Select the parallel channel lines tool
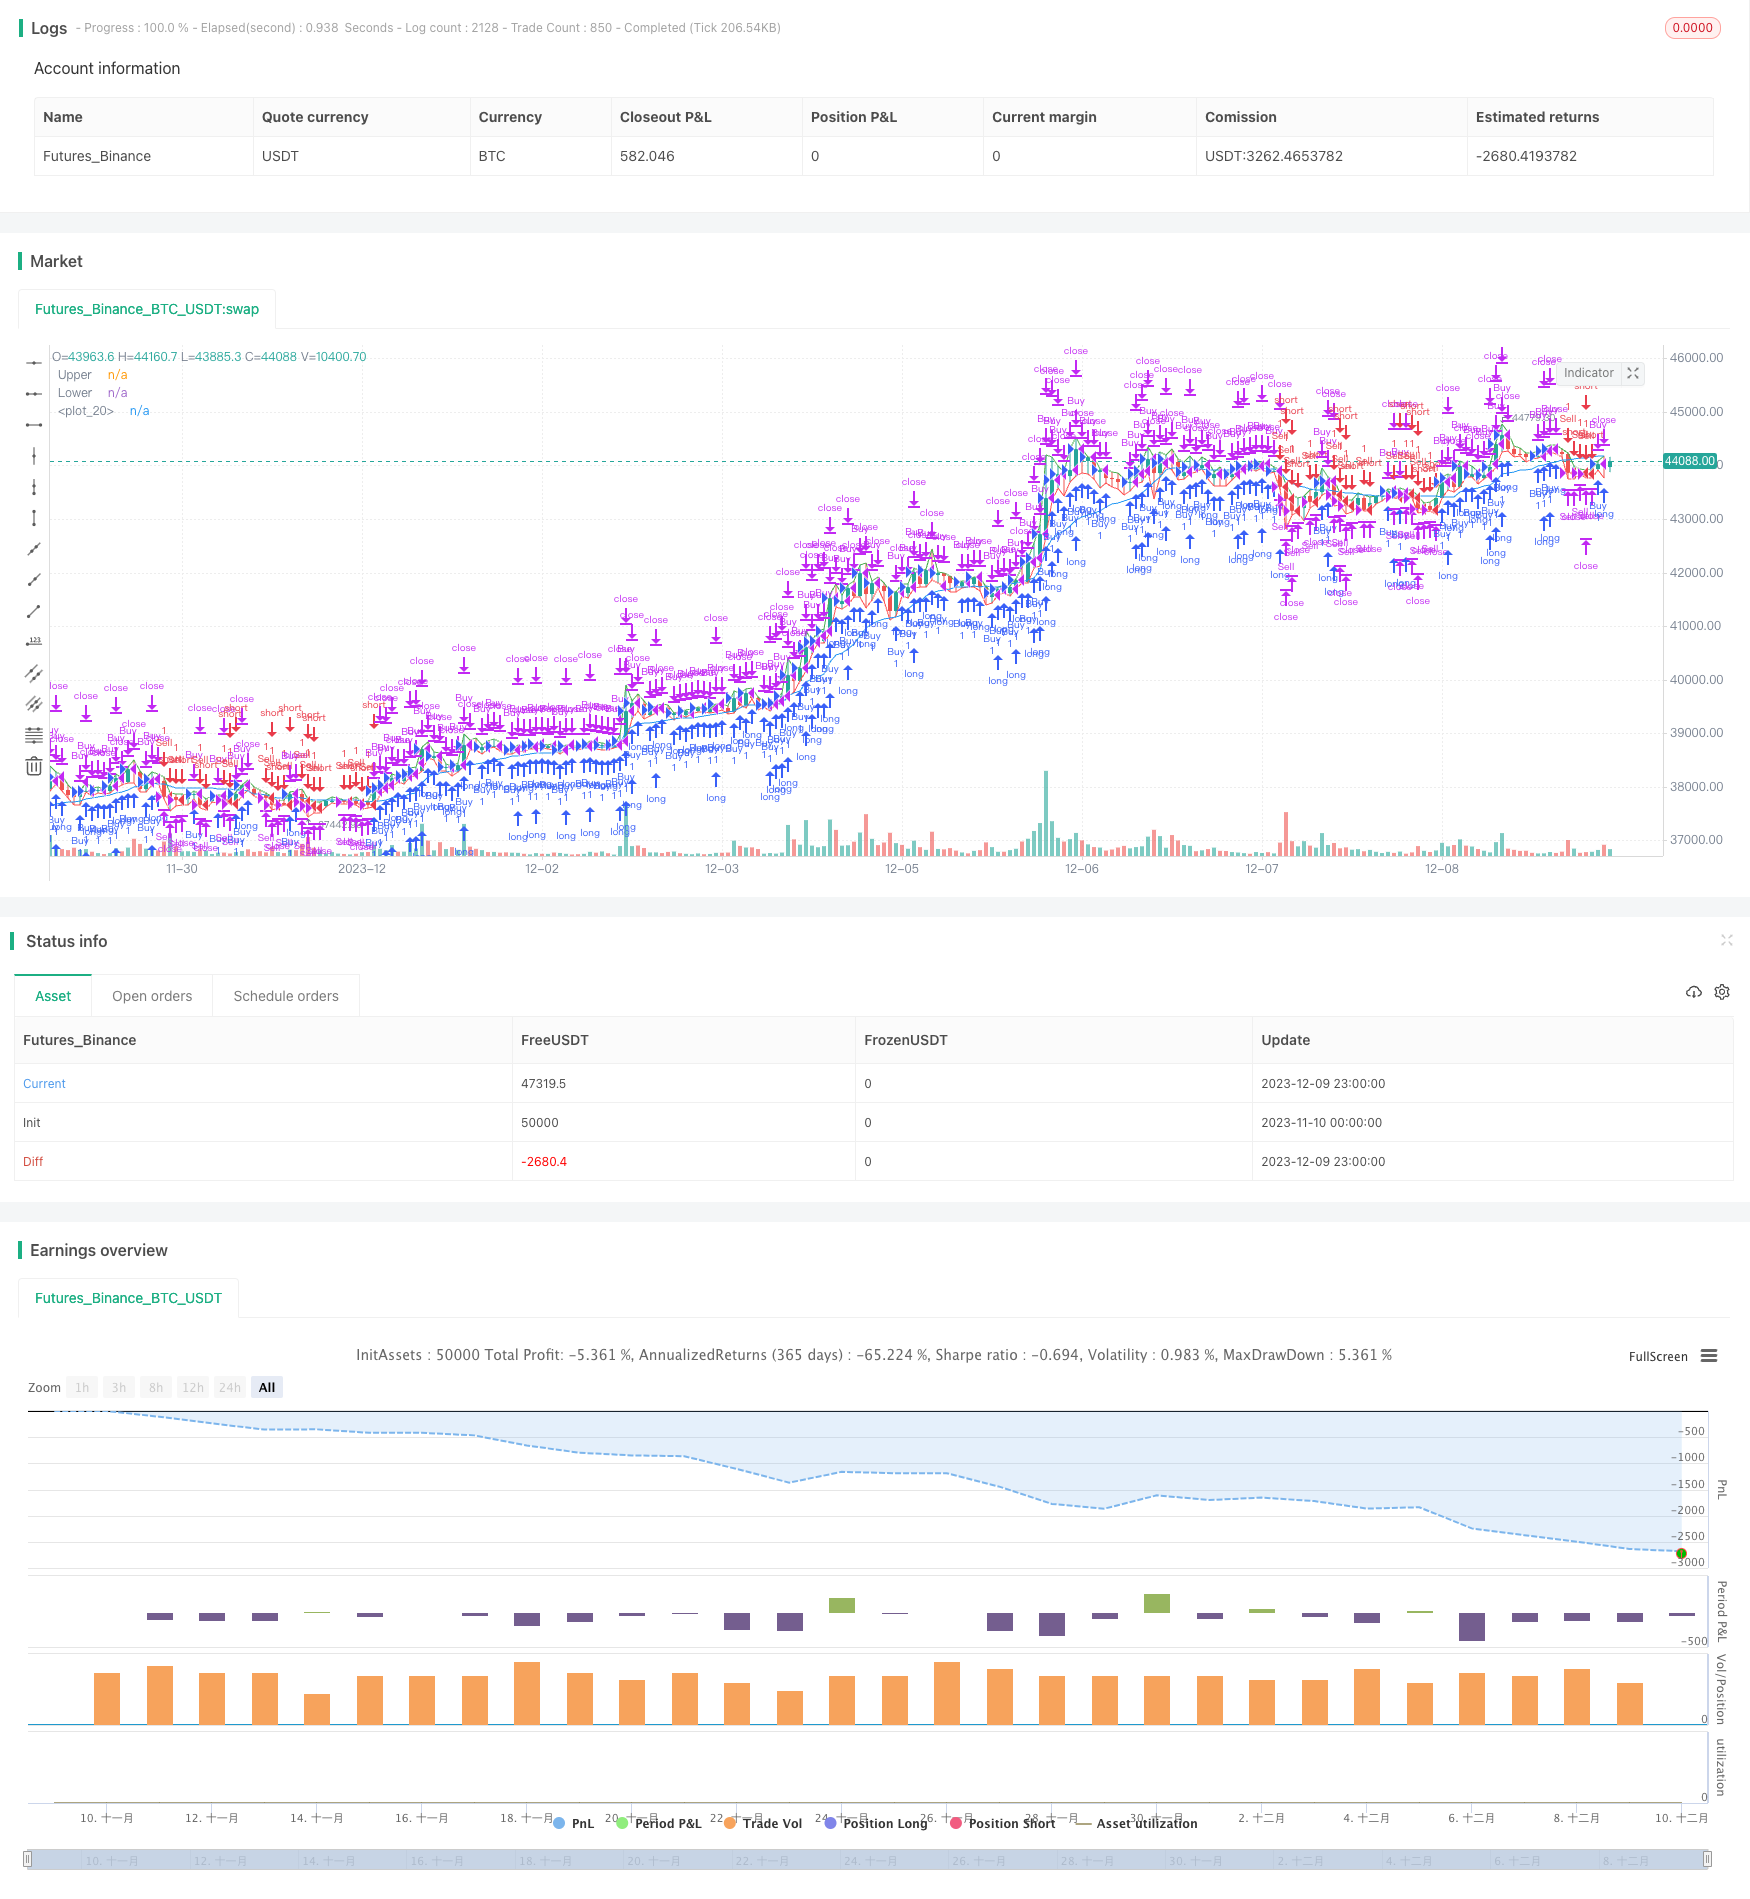 (x=34, y=673)
